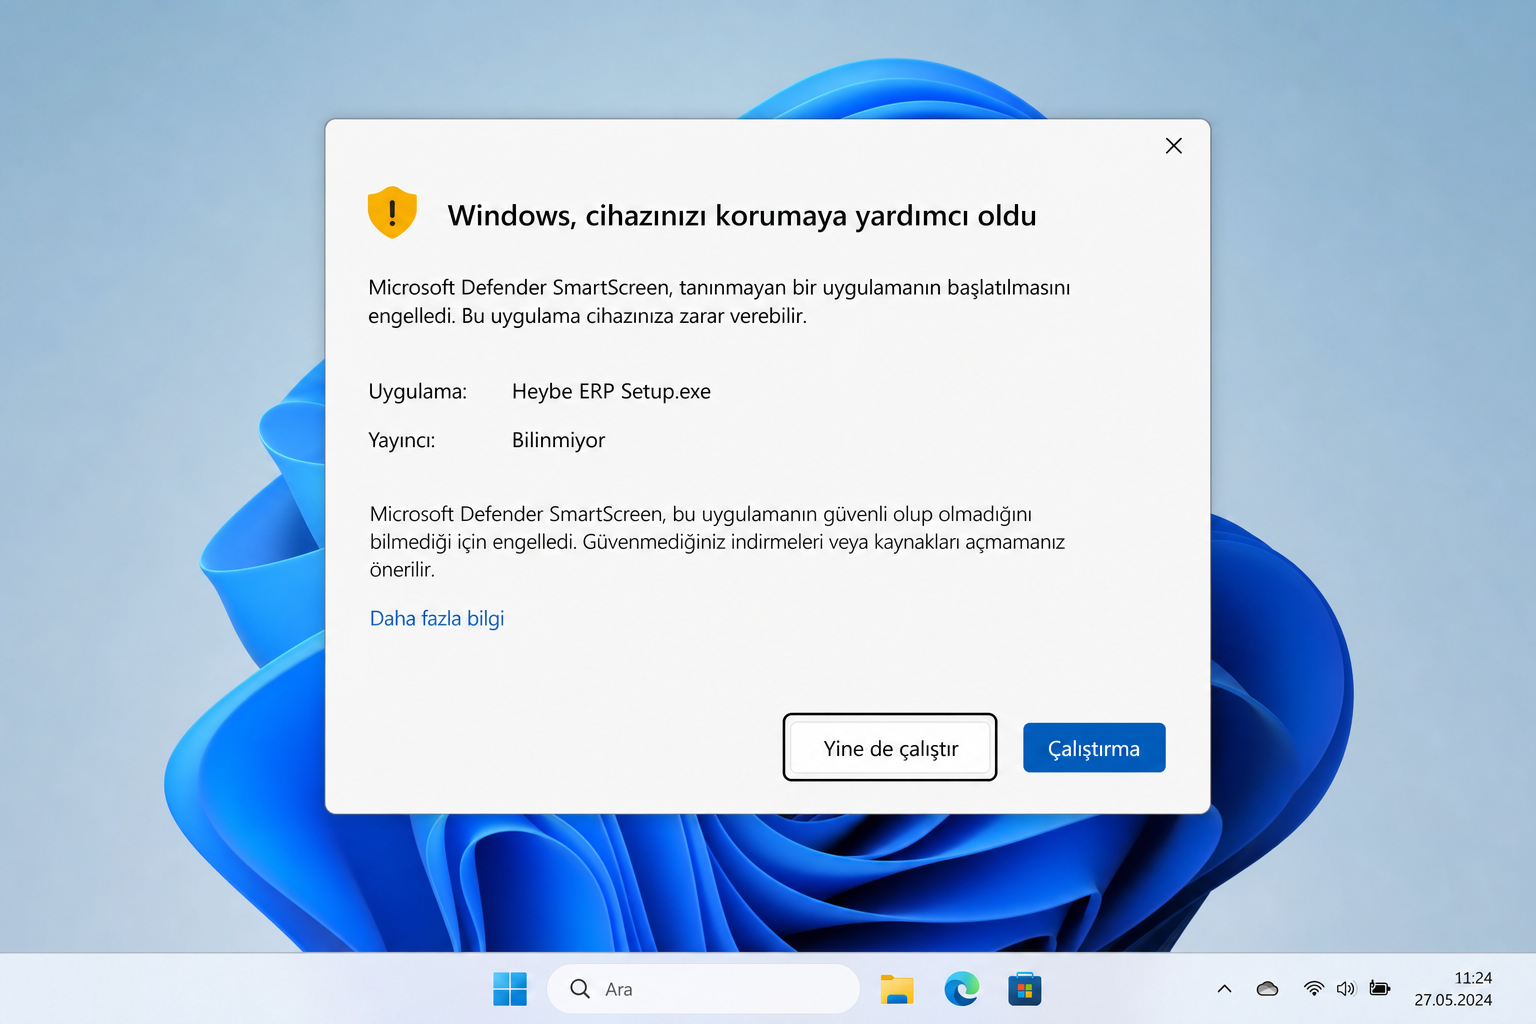Click the OneDrive cloud tray icon
The image size is (1536, 1024).
[x=1267, y=989]
